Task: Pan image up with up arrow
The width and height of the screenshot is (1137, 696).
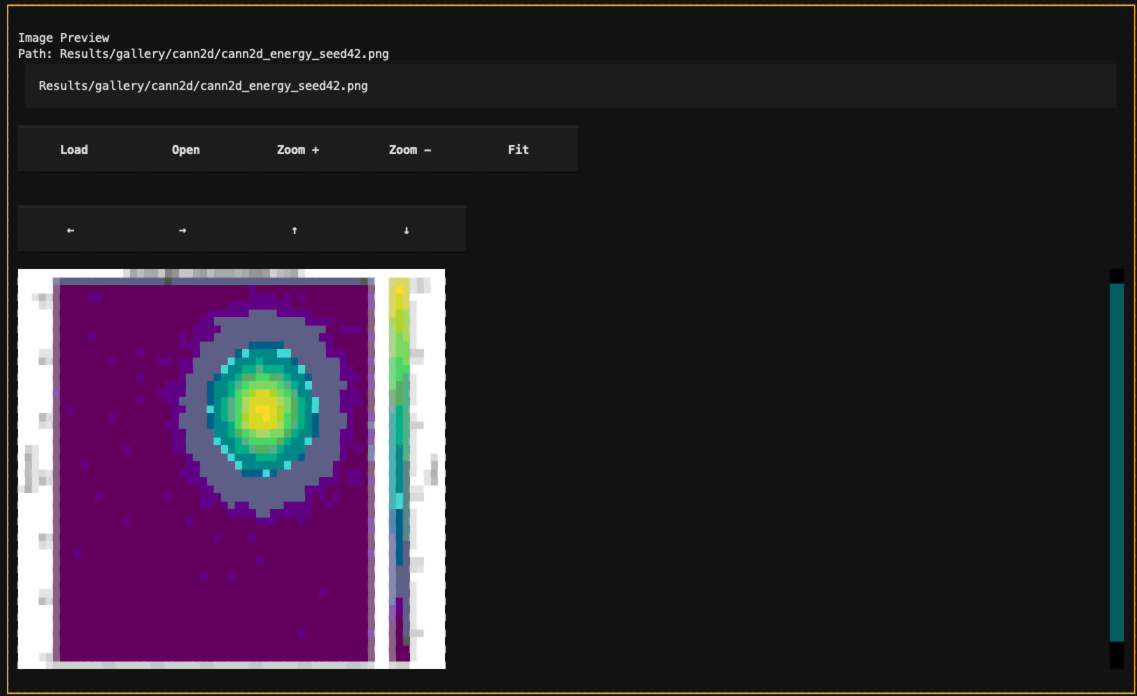Action: [294, 230]
